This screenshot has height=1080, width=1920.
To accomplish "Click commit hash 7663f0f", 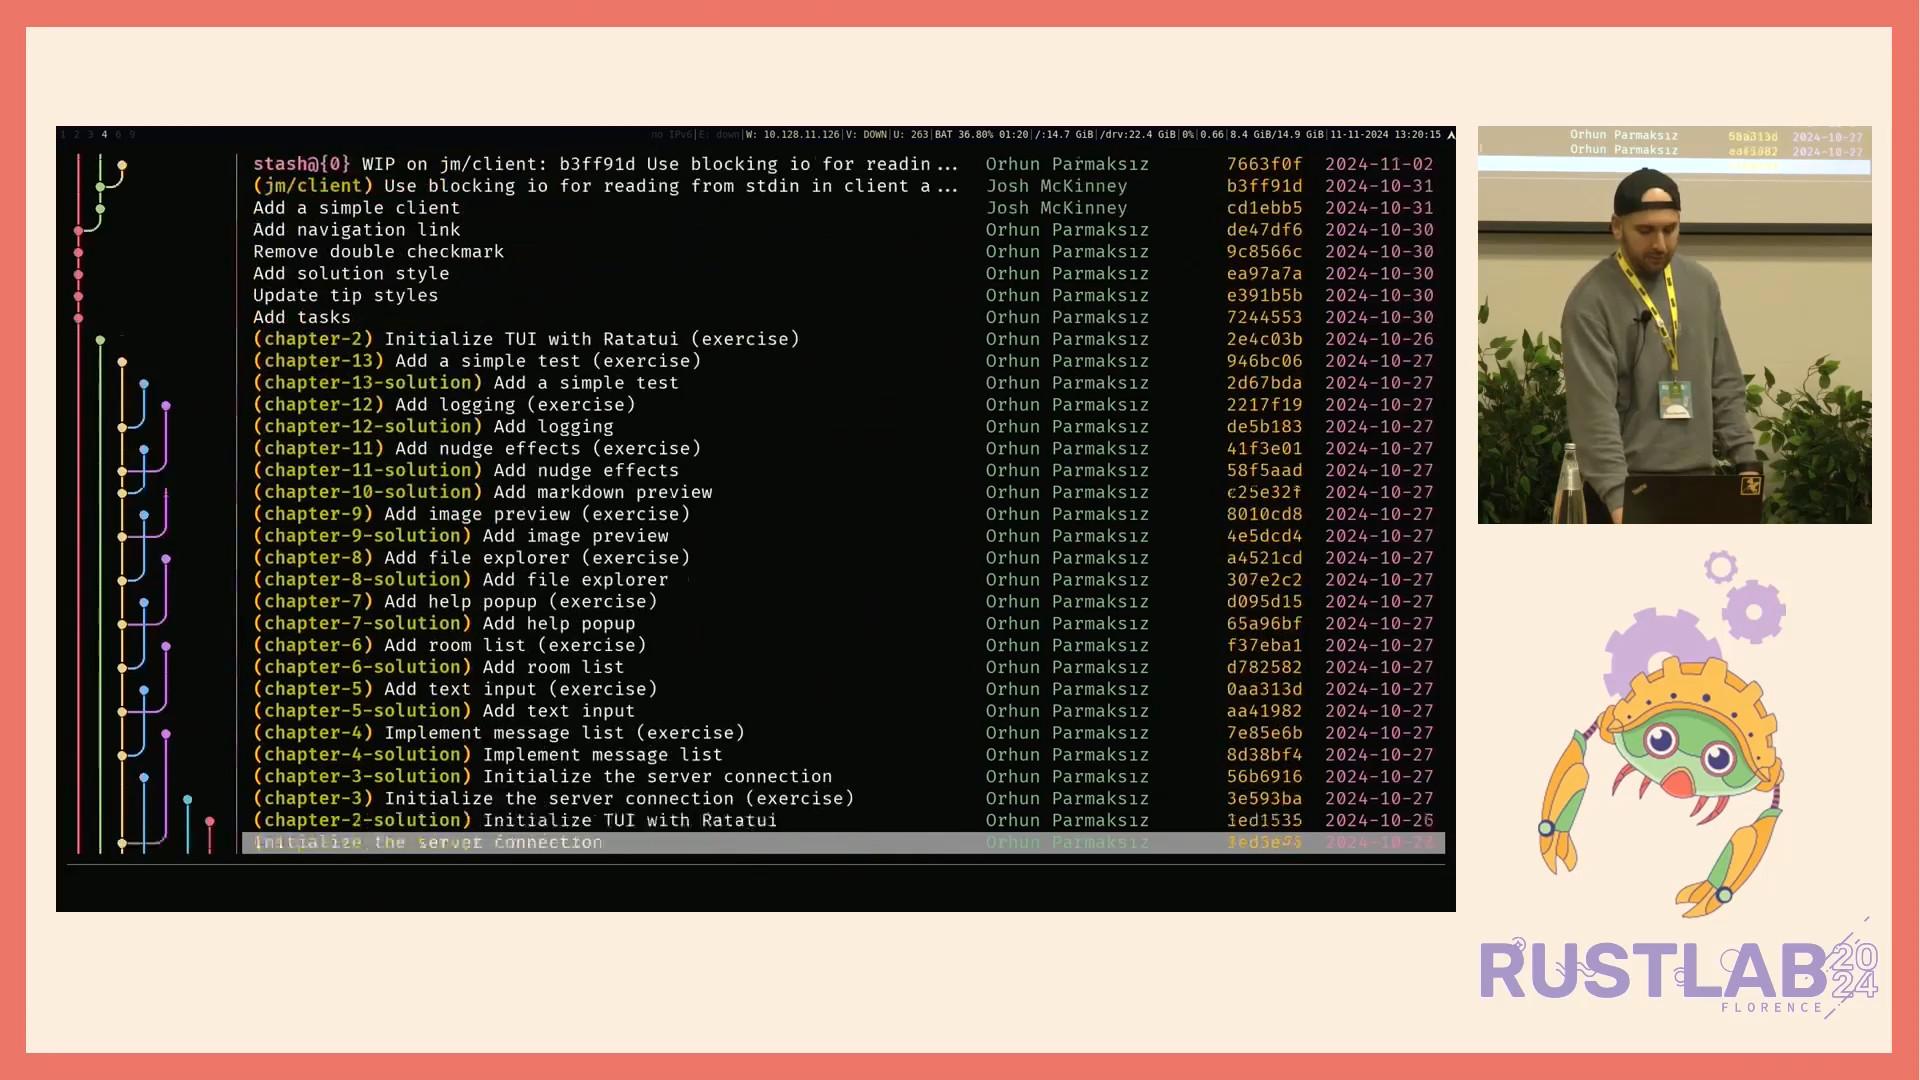I will (1264, 164).
